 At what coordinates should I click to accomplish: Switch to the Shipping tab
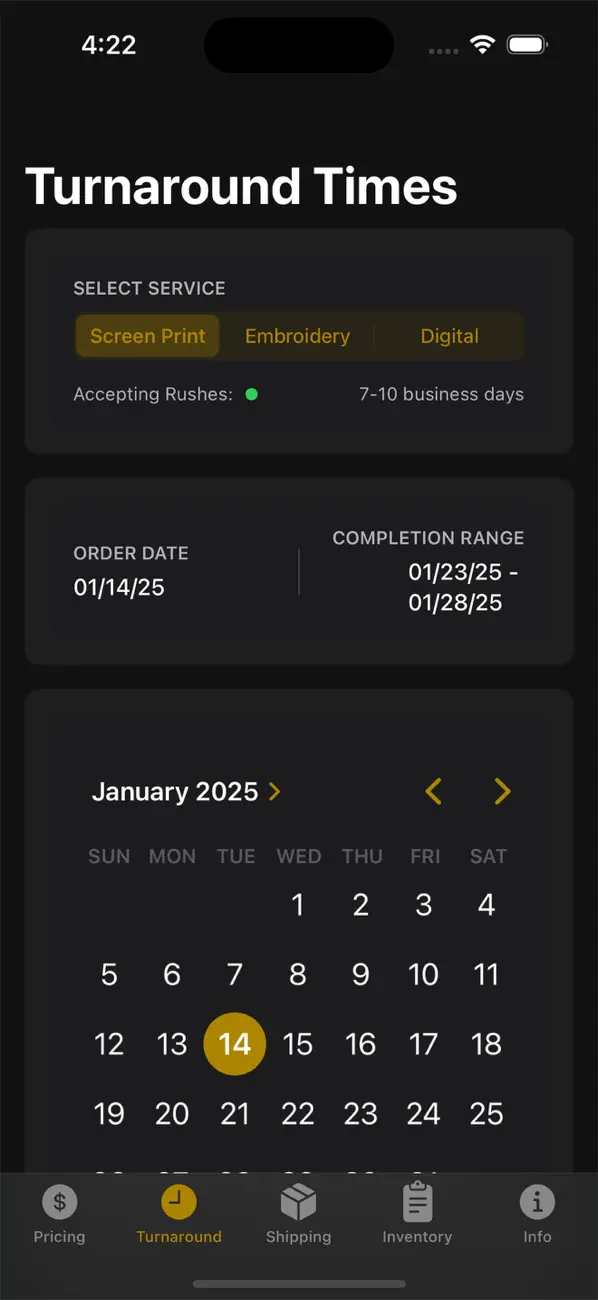pos(298,1215)
